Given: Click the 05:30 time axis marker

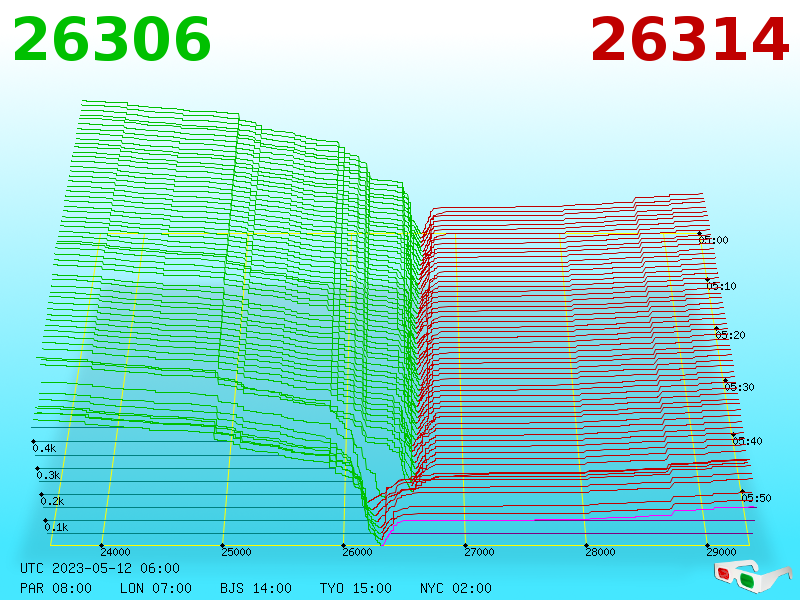Looking at the screenshot, I should [x=739, y=387].
